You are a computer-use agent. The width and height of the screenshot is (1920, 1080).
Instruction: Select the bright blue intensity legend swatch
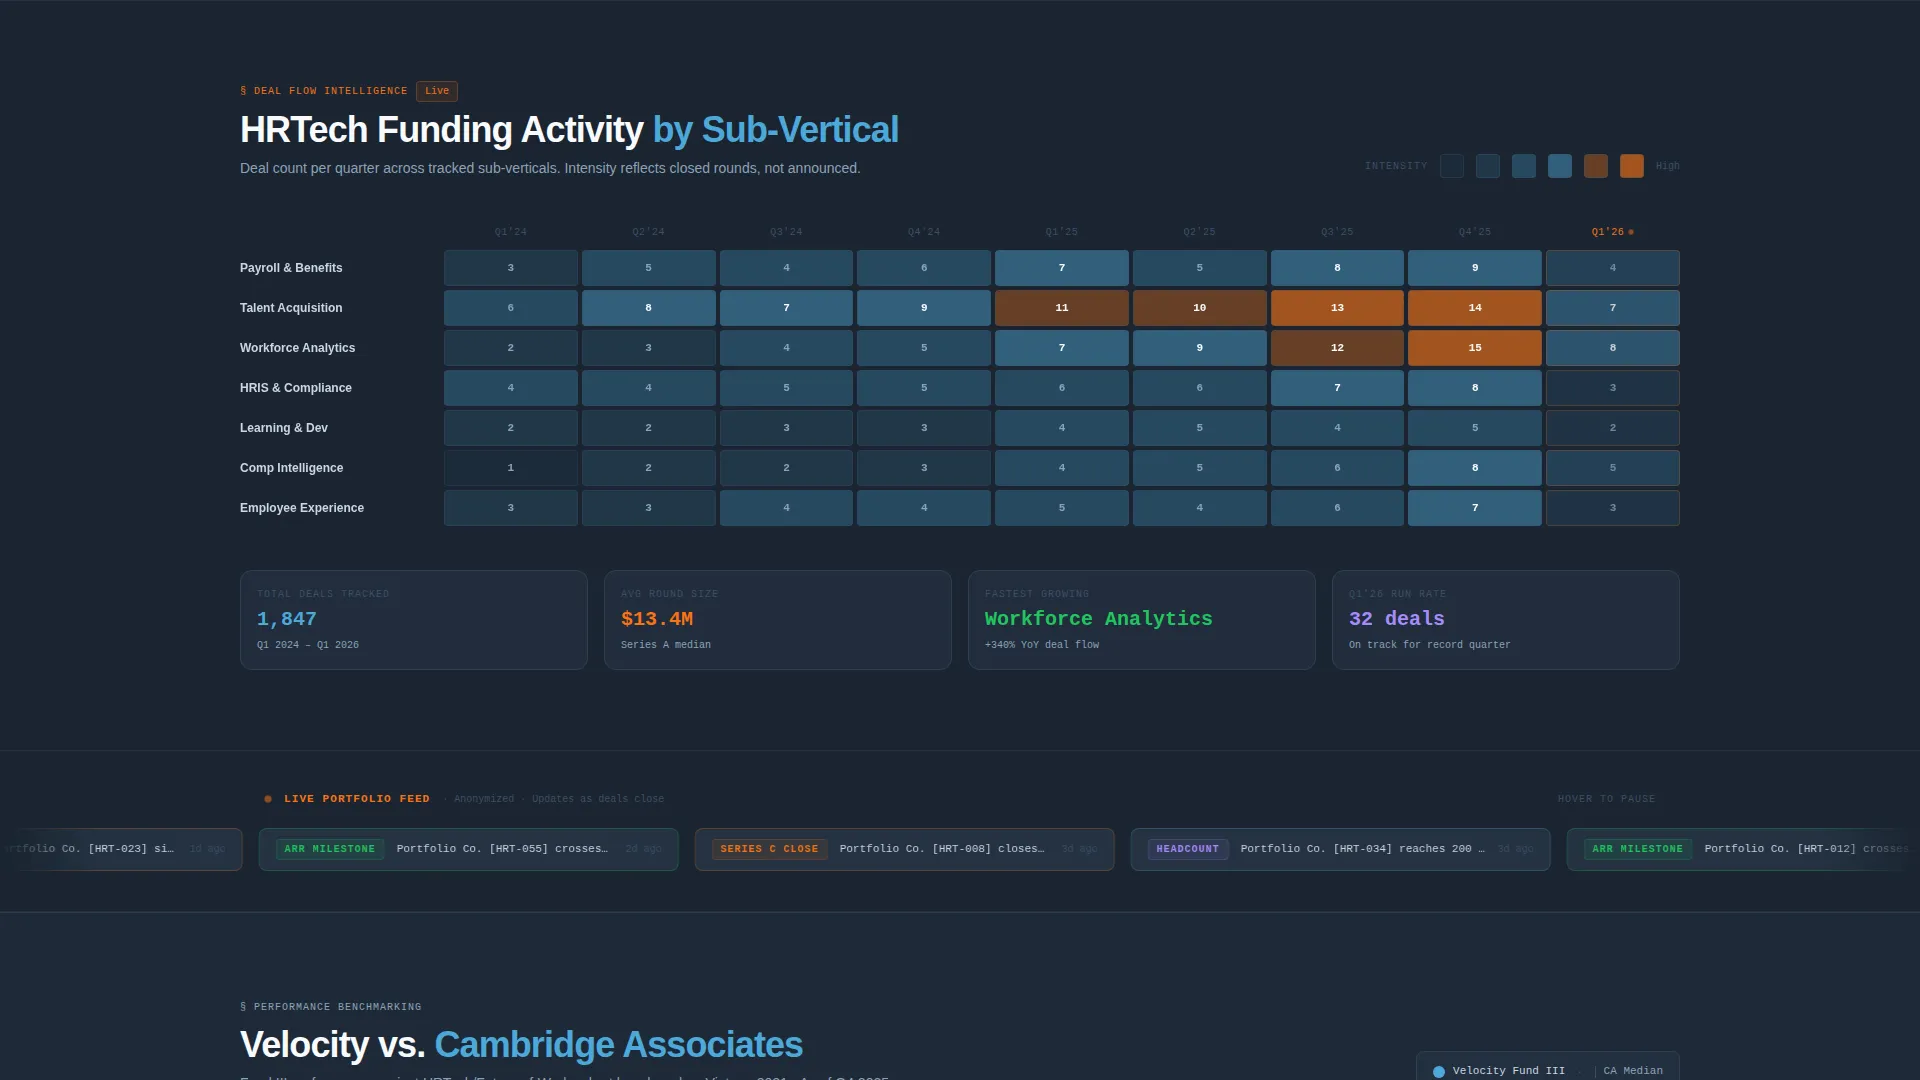(1560, 166)
